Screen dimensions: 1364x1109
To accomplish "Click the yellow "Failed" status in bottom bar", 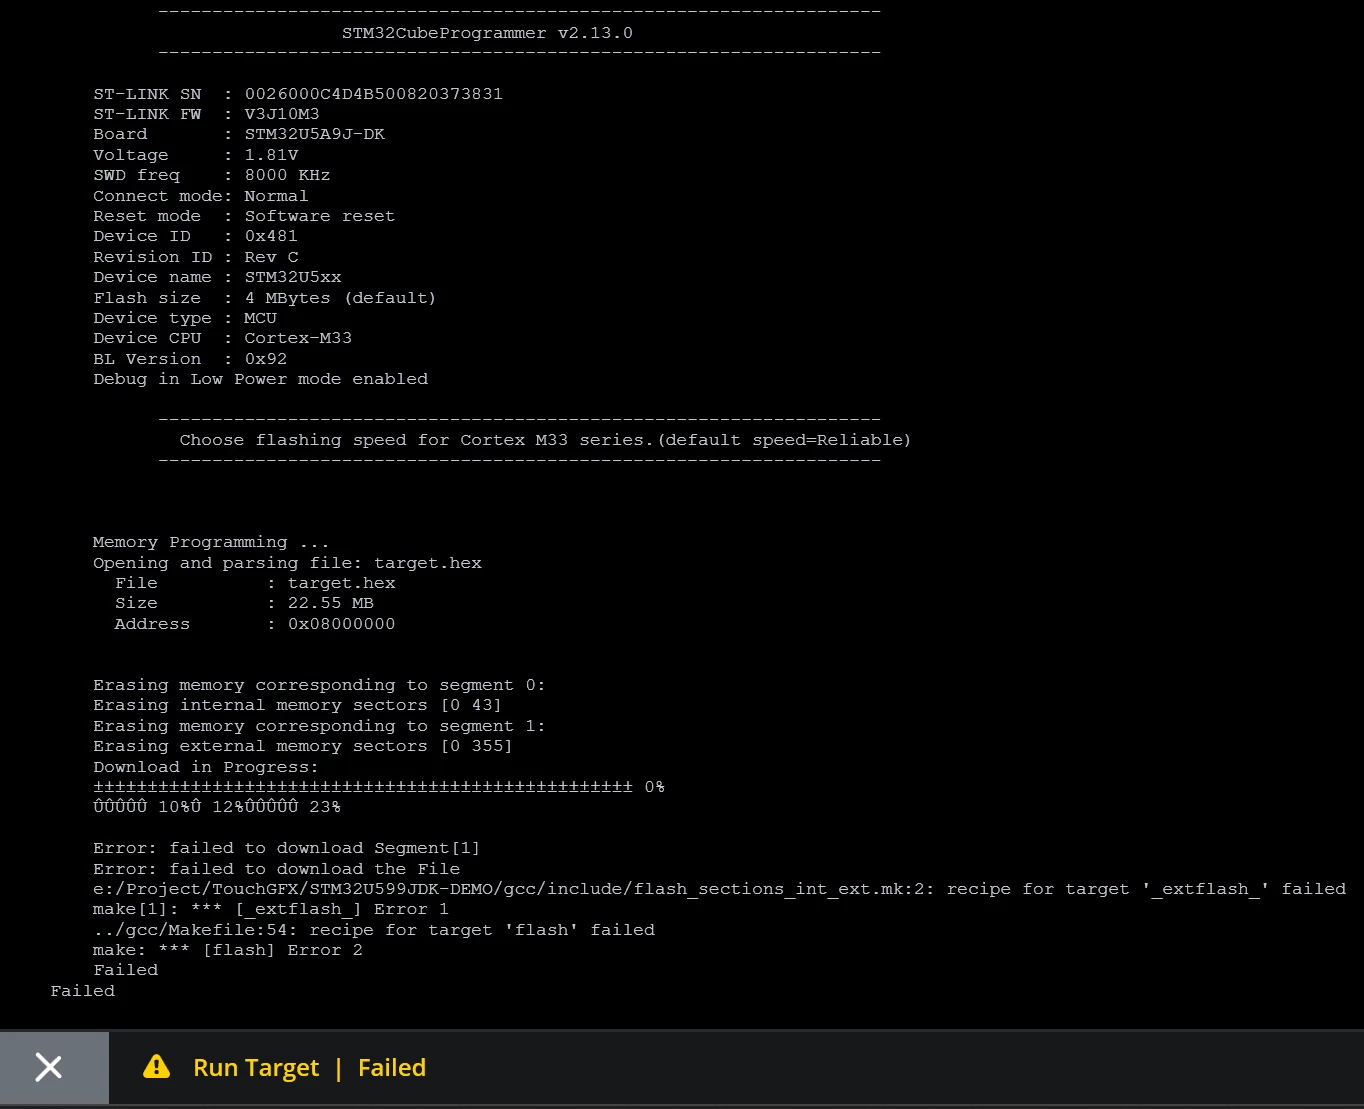I will pos(392,1068).
